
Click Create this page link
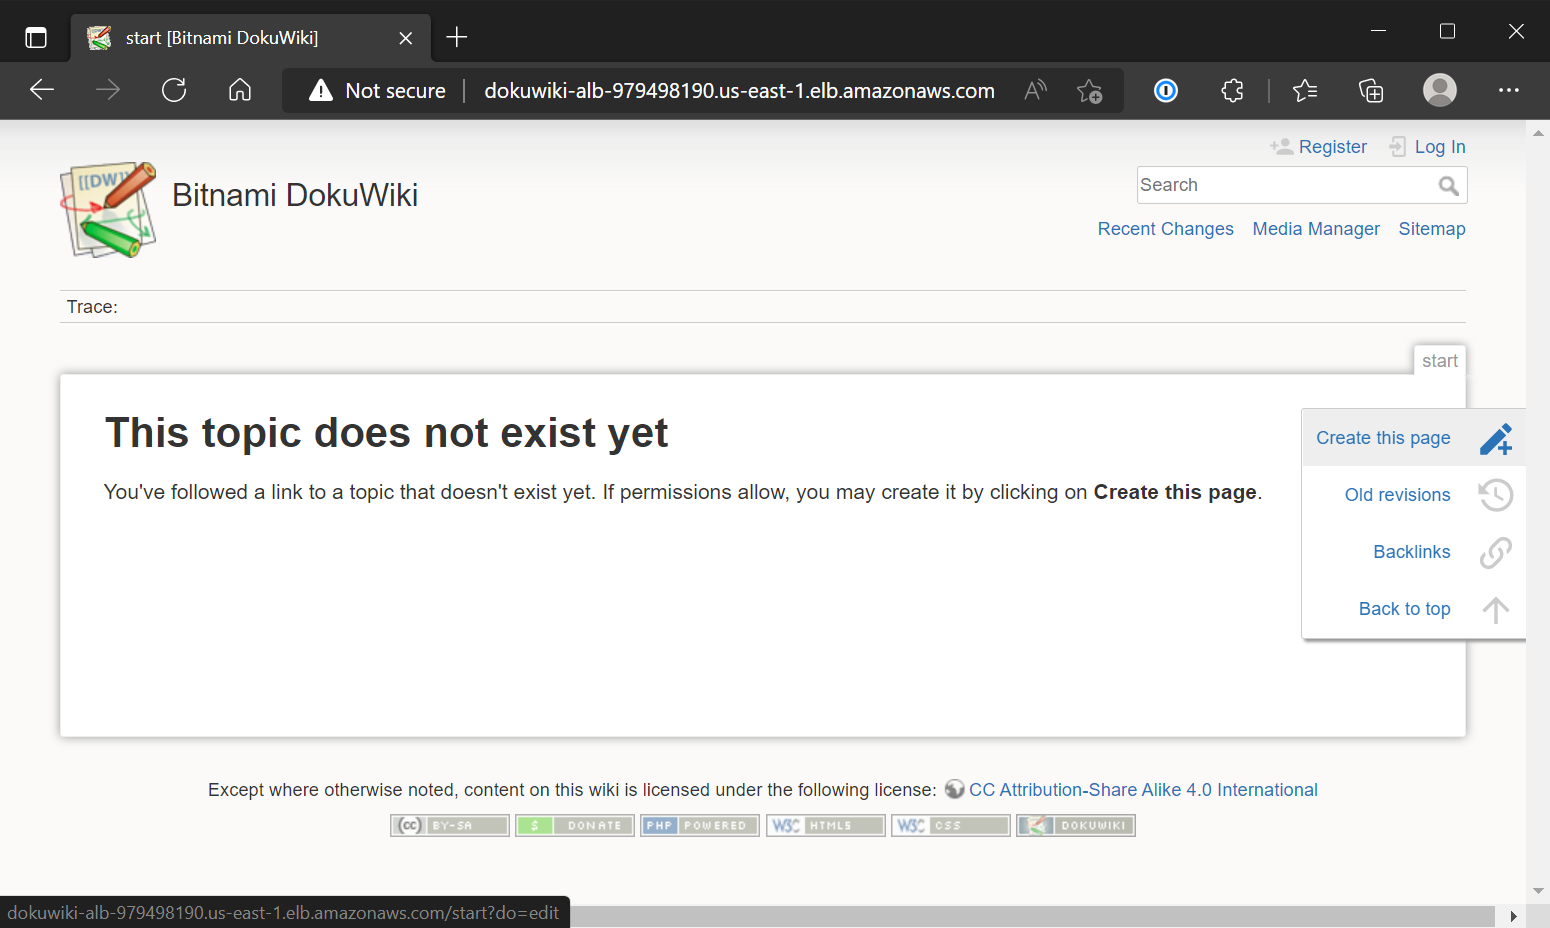click(1383, 438)
